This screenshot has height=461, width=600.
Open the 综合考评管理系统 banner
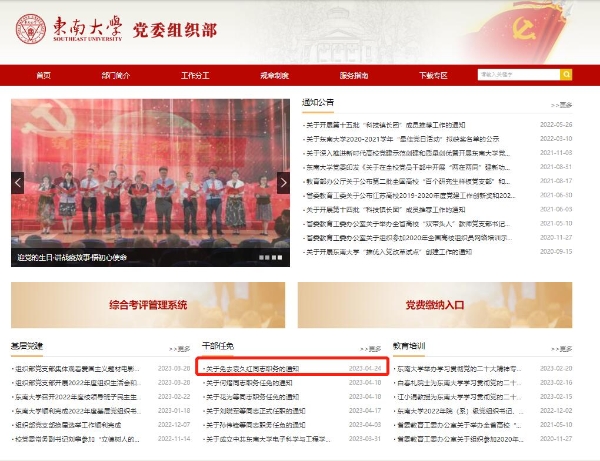click(x=148, y=305)
